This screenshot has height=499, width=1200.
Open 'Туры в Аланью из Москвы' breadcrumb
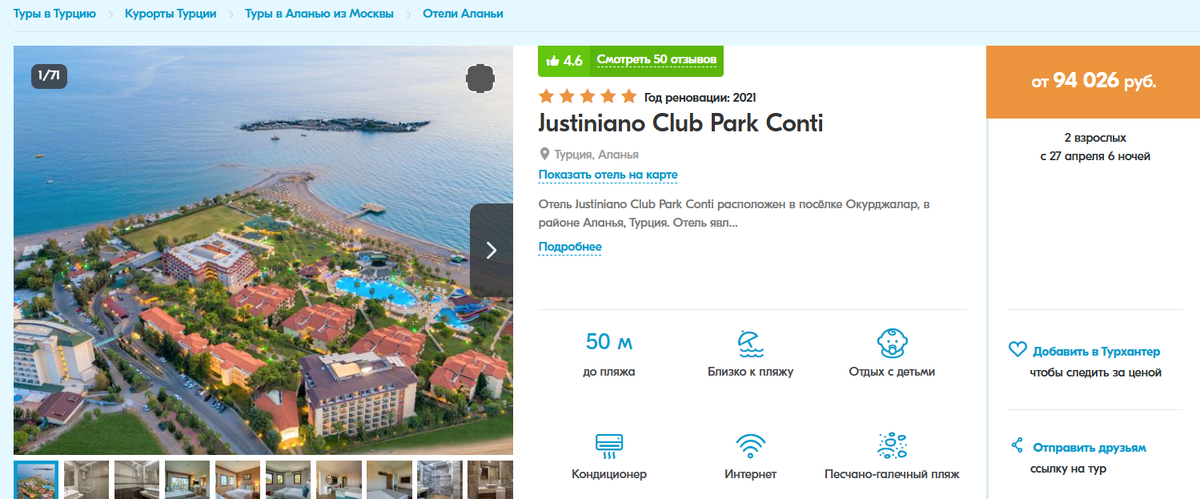point(319,14)
